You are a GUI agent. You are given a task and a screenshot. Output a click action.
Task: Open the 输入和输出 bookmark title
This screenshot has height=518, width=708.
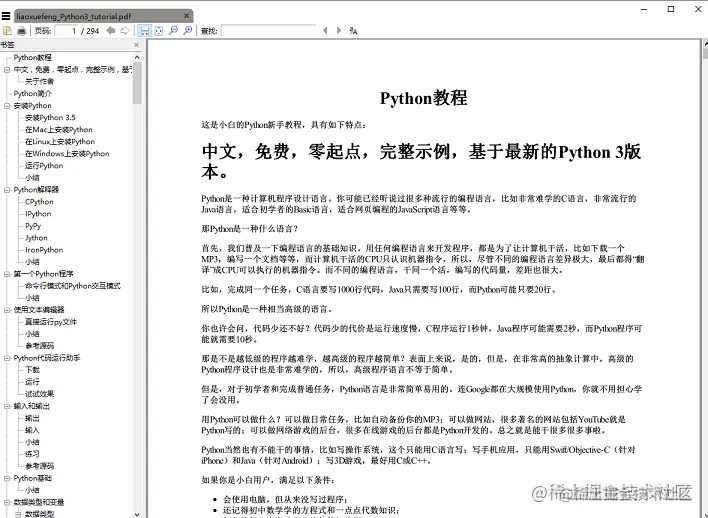coord(32,406)
